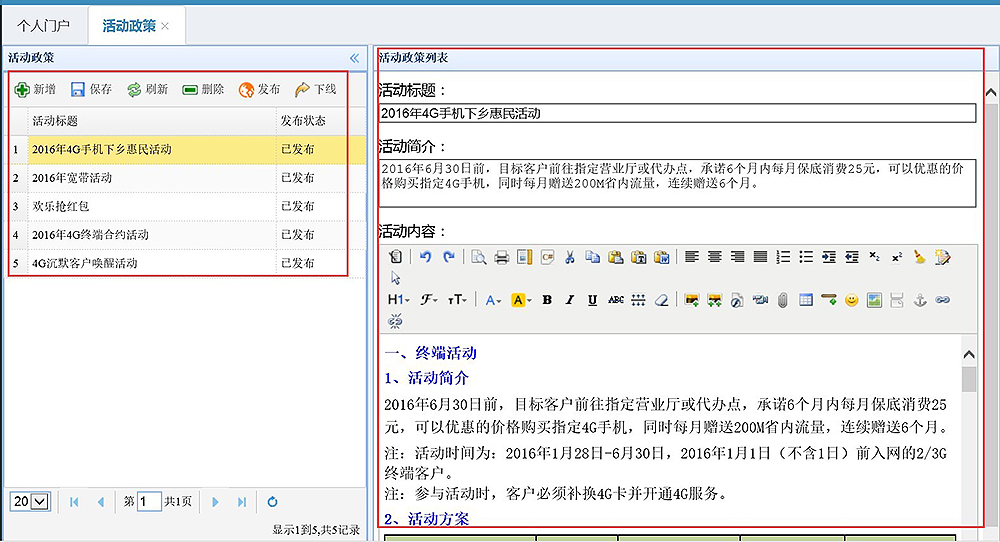The width and height of the screenshot is (1000, 542).
Task: Select row 2016年宽带活动
Action: (x=187, y=178)
